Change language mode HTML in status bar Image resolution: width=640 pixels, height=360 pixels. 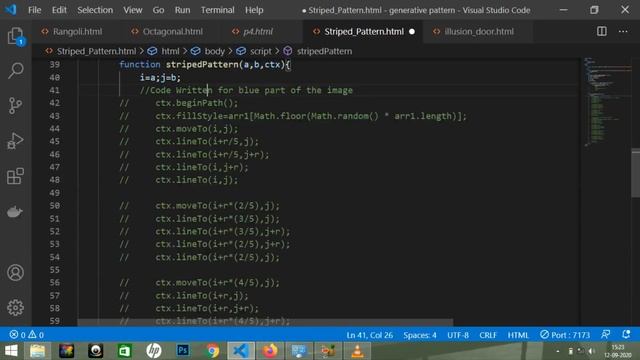point(518,335)
